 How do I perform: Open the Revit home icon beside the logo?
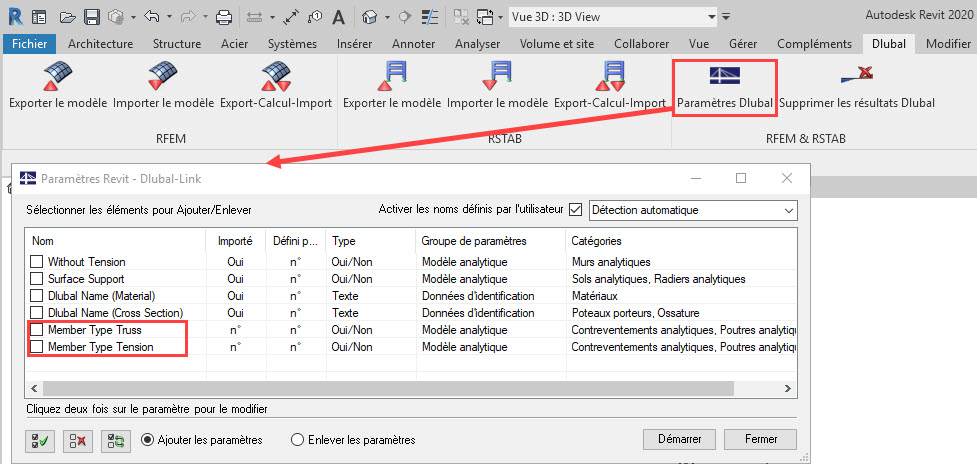(x=39, y=17)
